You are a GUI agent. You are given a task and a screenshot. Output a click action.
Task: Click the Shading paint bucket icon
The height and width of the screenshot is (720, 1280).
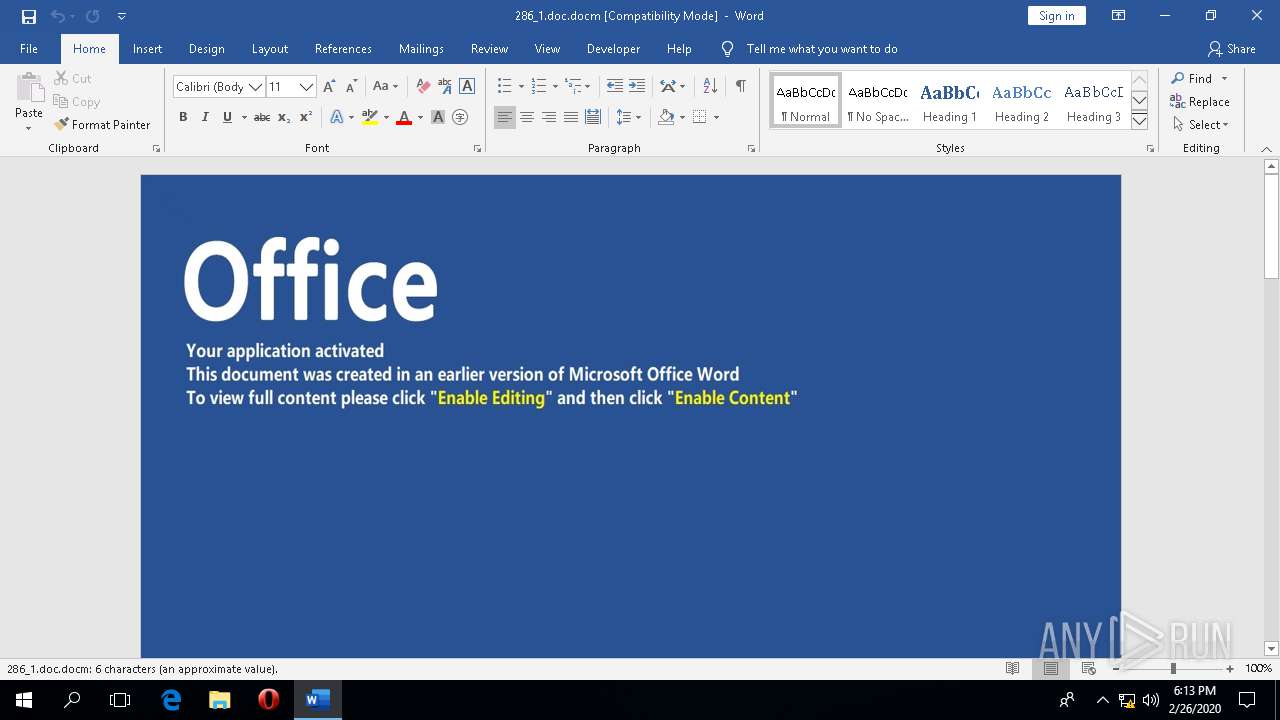666,117
